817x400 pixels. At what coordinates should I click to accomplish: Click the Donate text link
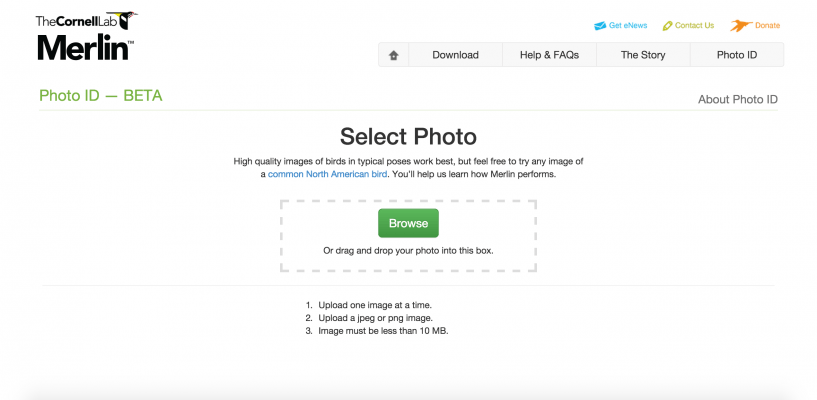pos(767,26)
